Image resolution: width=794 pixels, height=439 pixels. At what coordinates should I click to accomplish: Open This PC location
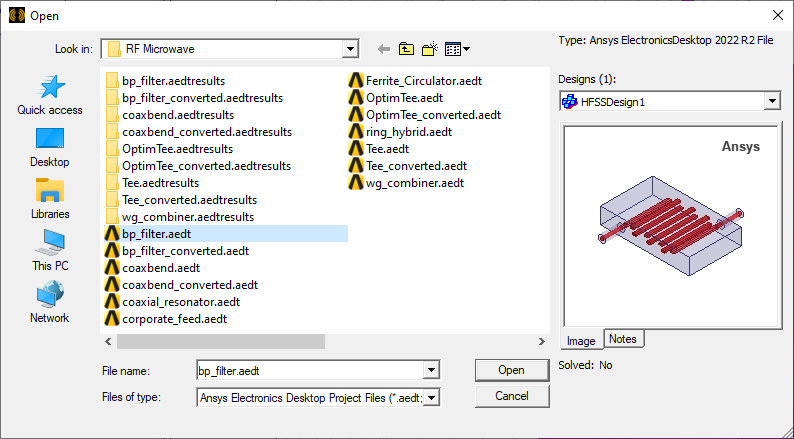pos(50,251)
